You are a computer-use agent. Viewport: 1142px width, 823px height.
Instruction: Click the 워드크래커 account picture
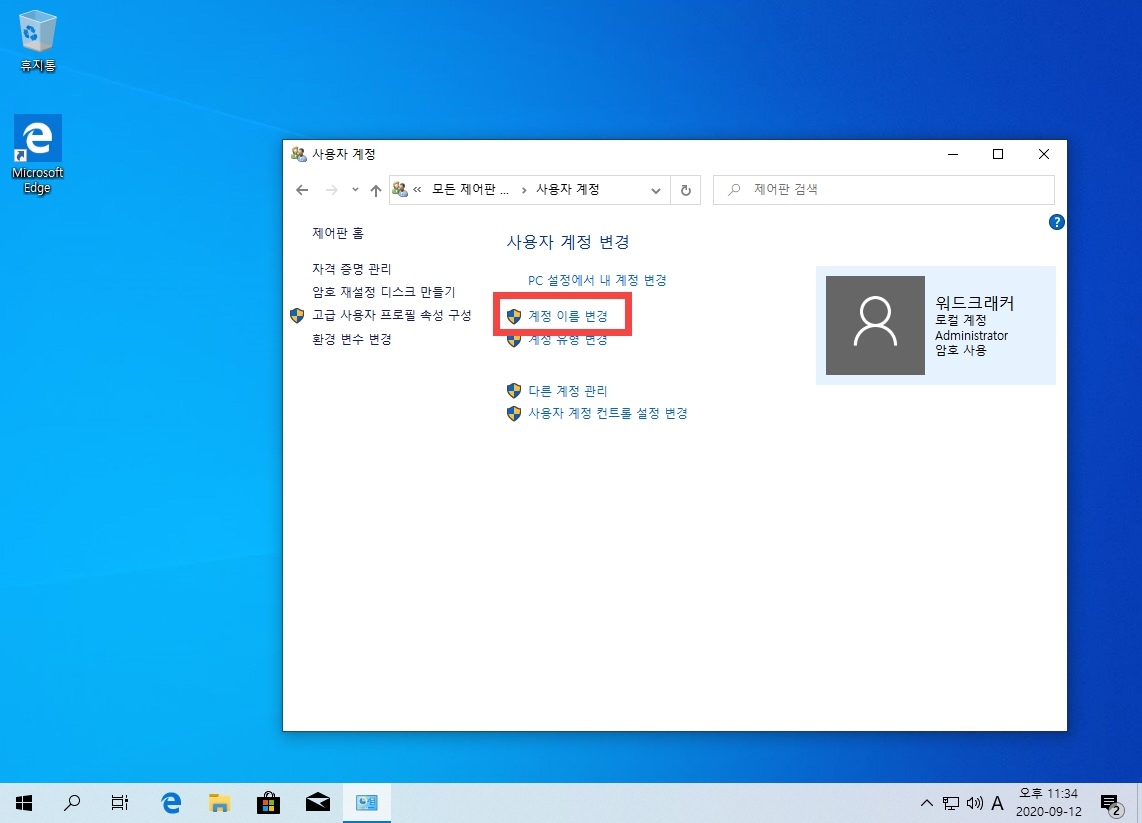pyautogui.click(x=875, y=325)
